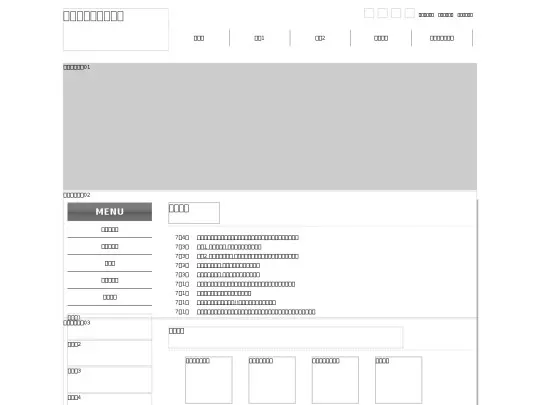Open the bottommost news headline link
This screenshot has height=405, width=540.
(256, 312)
